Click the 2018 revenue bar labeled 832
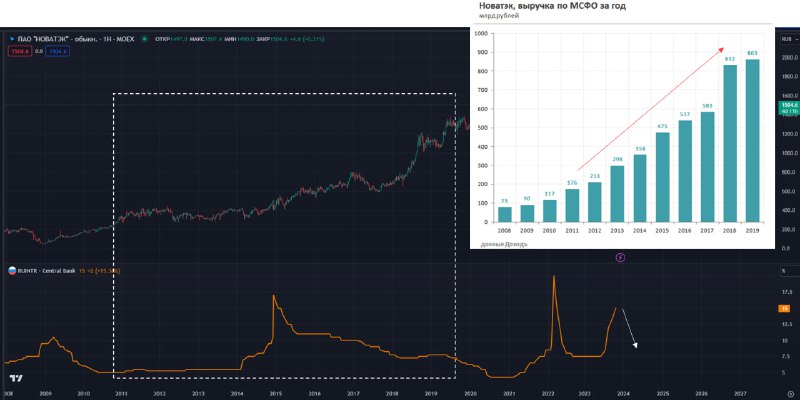 730,144
